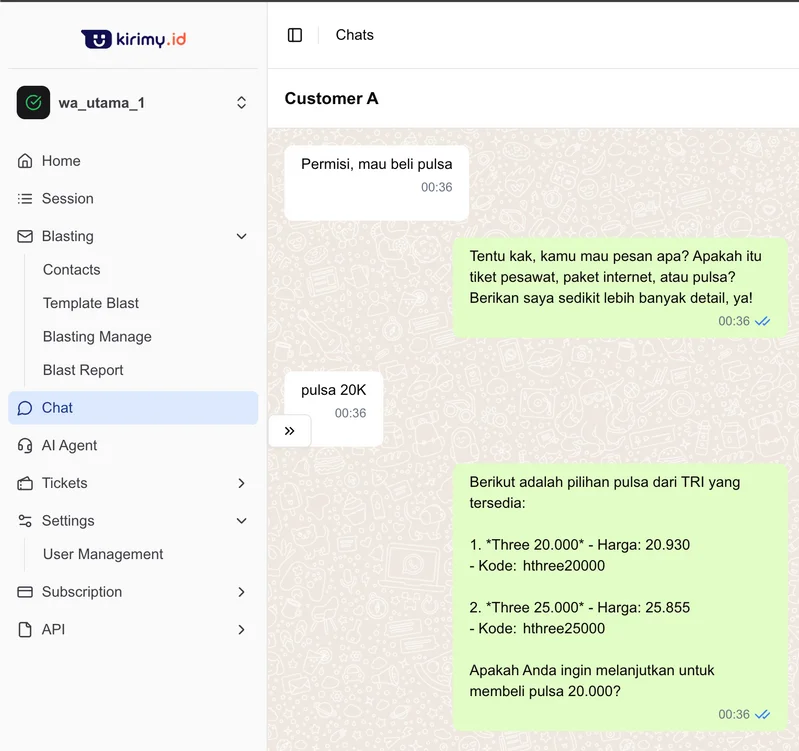
Task: Collapse the Settings chevron
Action: [241, 521]
